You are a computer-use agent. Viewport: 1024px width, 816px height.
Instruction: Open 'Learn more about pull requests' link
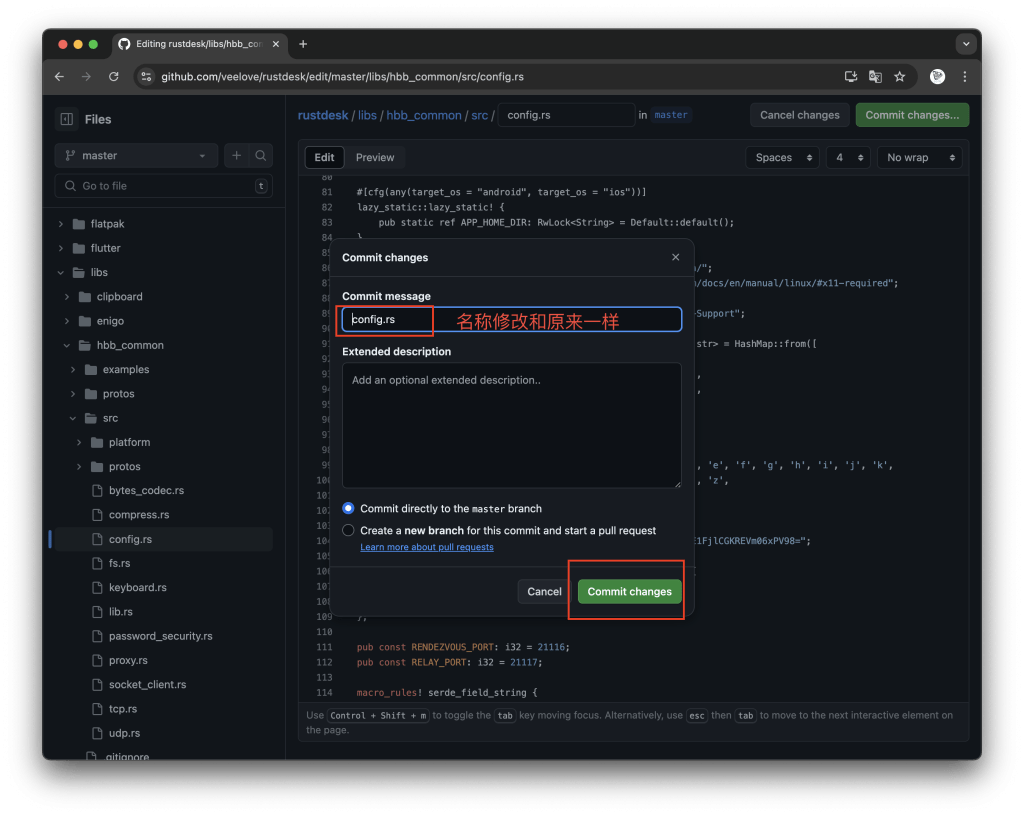427,547
